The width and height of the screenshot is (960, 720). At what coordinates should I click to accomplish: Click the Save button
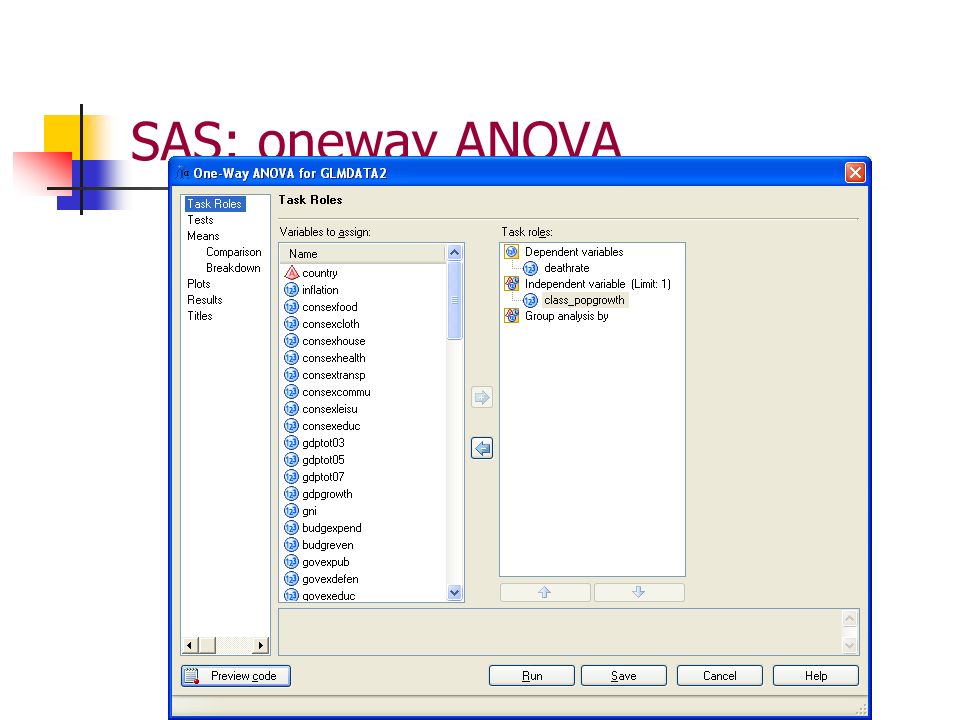624,676
